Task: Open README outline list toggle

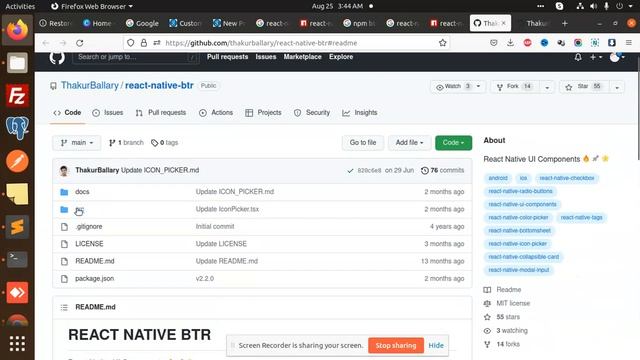Action: [x=64, y=307]
